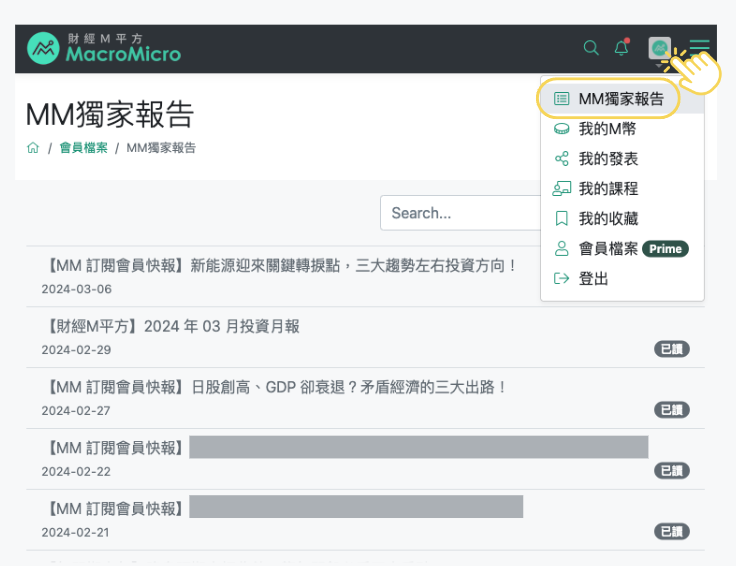Click 登出 to log out

(x=622, y=279)
